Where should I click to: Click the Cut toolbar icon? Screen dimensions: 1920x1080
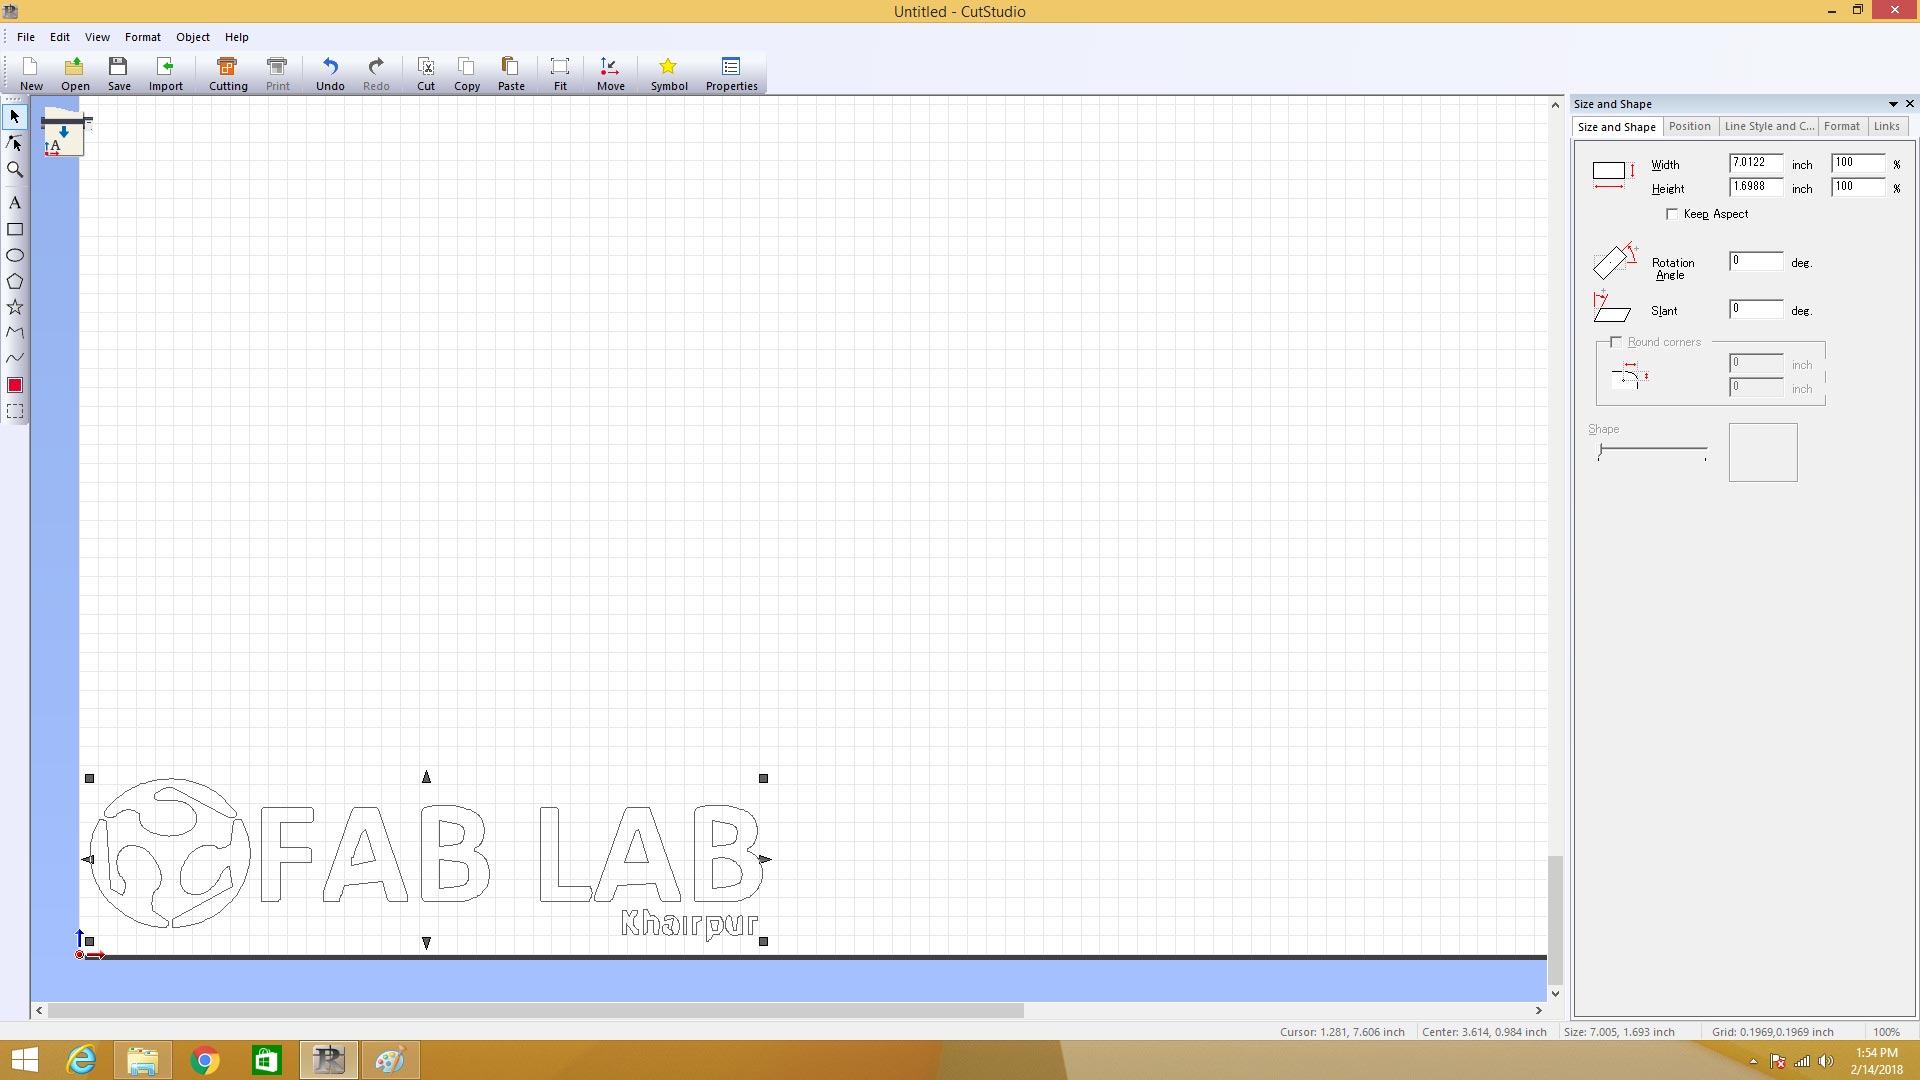426,73
